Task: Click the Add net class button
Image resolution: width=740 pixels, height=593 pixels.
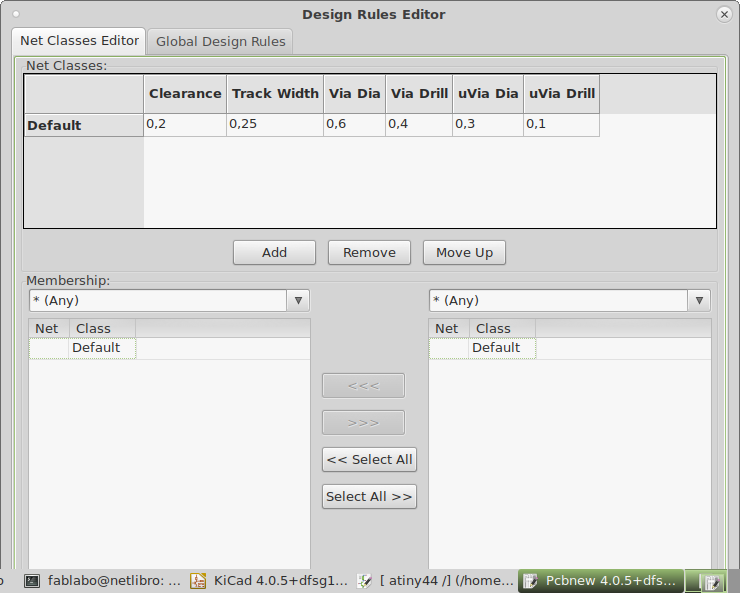Action: point(274,252)
